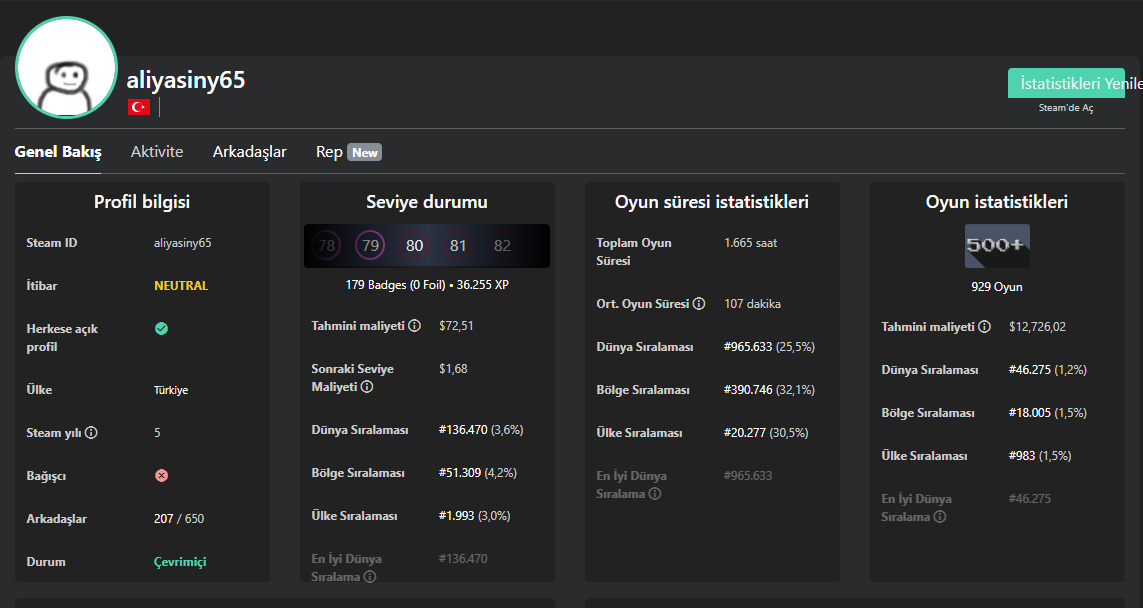
Task: Click the aliyasiny65 profile avatar
Action: click(x=66, y=68)
